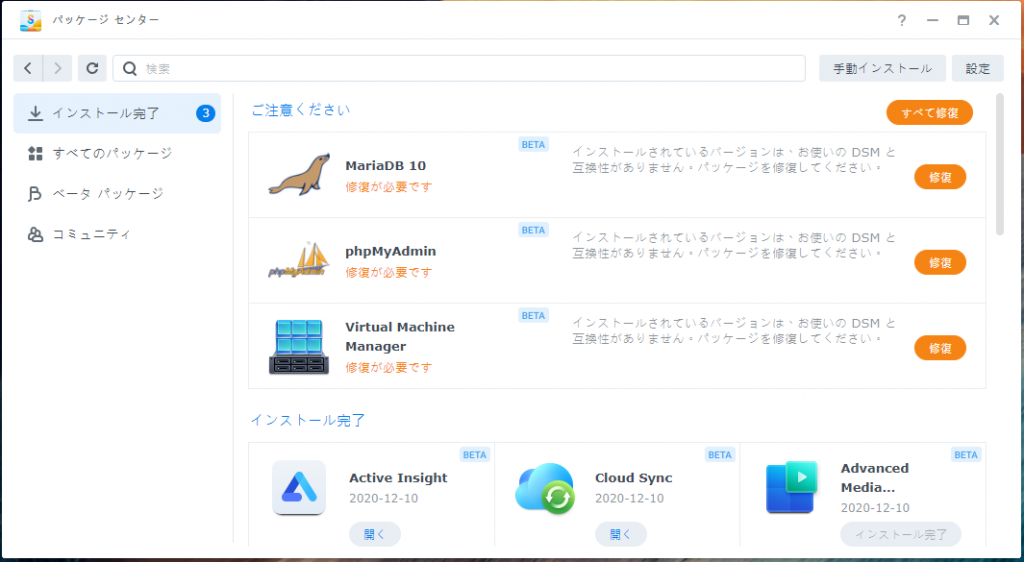Click the phpMyAdmin sailboat icon
The height and width of the screenshot is (562, 1024).
coord(299,260)
